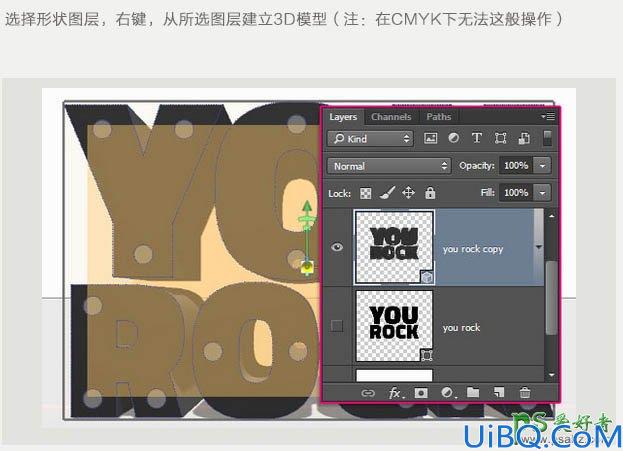623x451 pixels.
Task: Lock position move icon
Action: (408, 193)
